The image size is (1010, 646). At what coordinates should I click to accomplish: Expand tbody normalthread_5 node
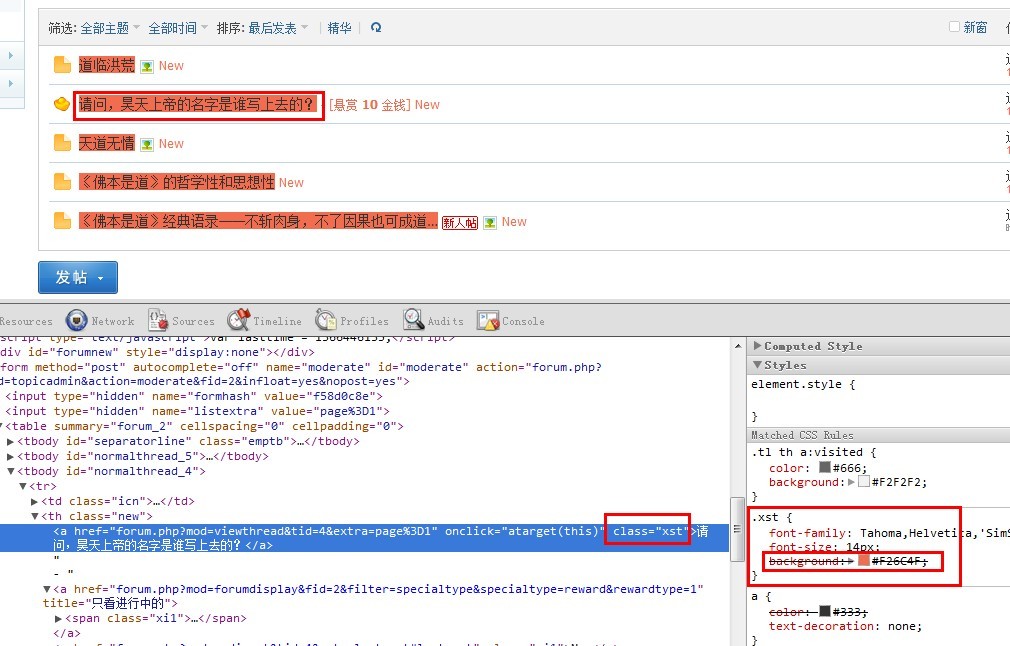tap(10, 457)
